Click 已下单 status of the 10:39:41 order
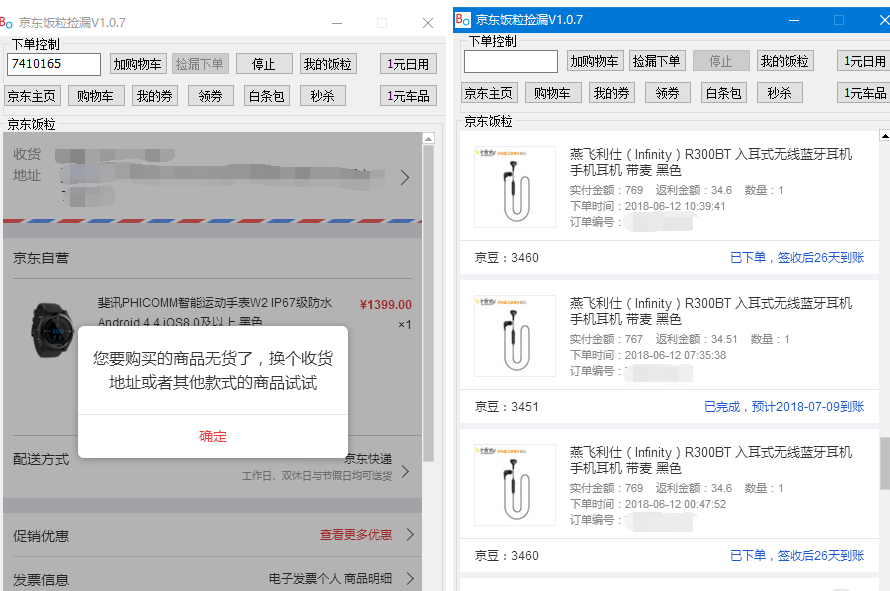The height and width of the screenshot is (591, 890). pyautogui.click(x=797, y=258)
